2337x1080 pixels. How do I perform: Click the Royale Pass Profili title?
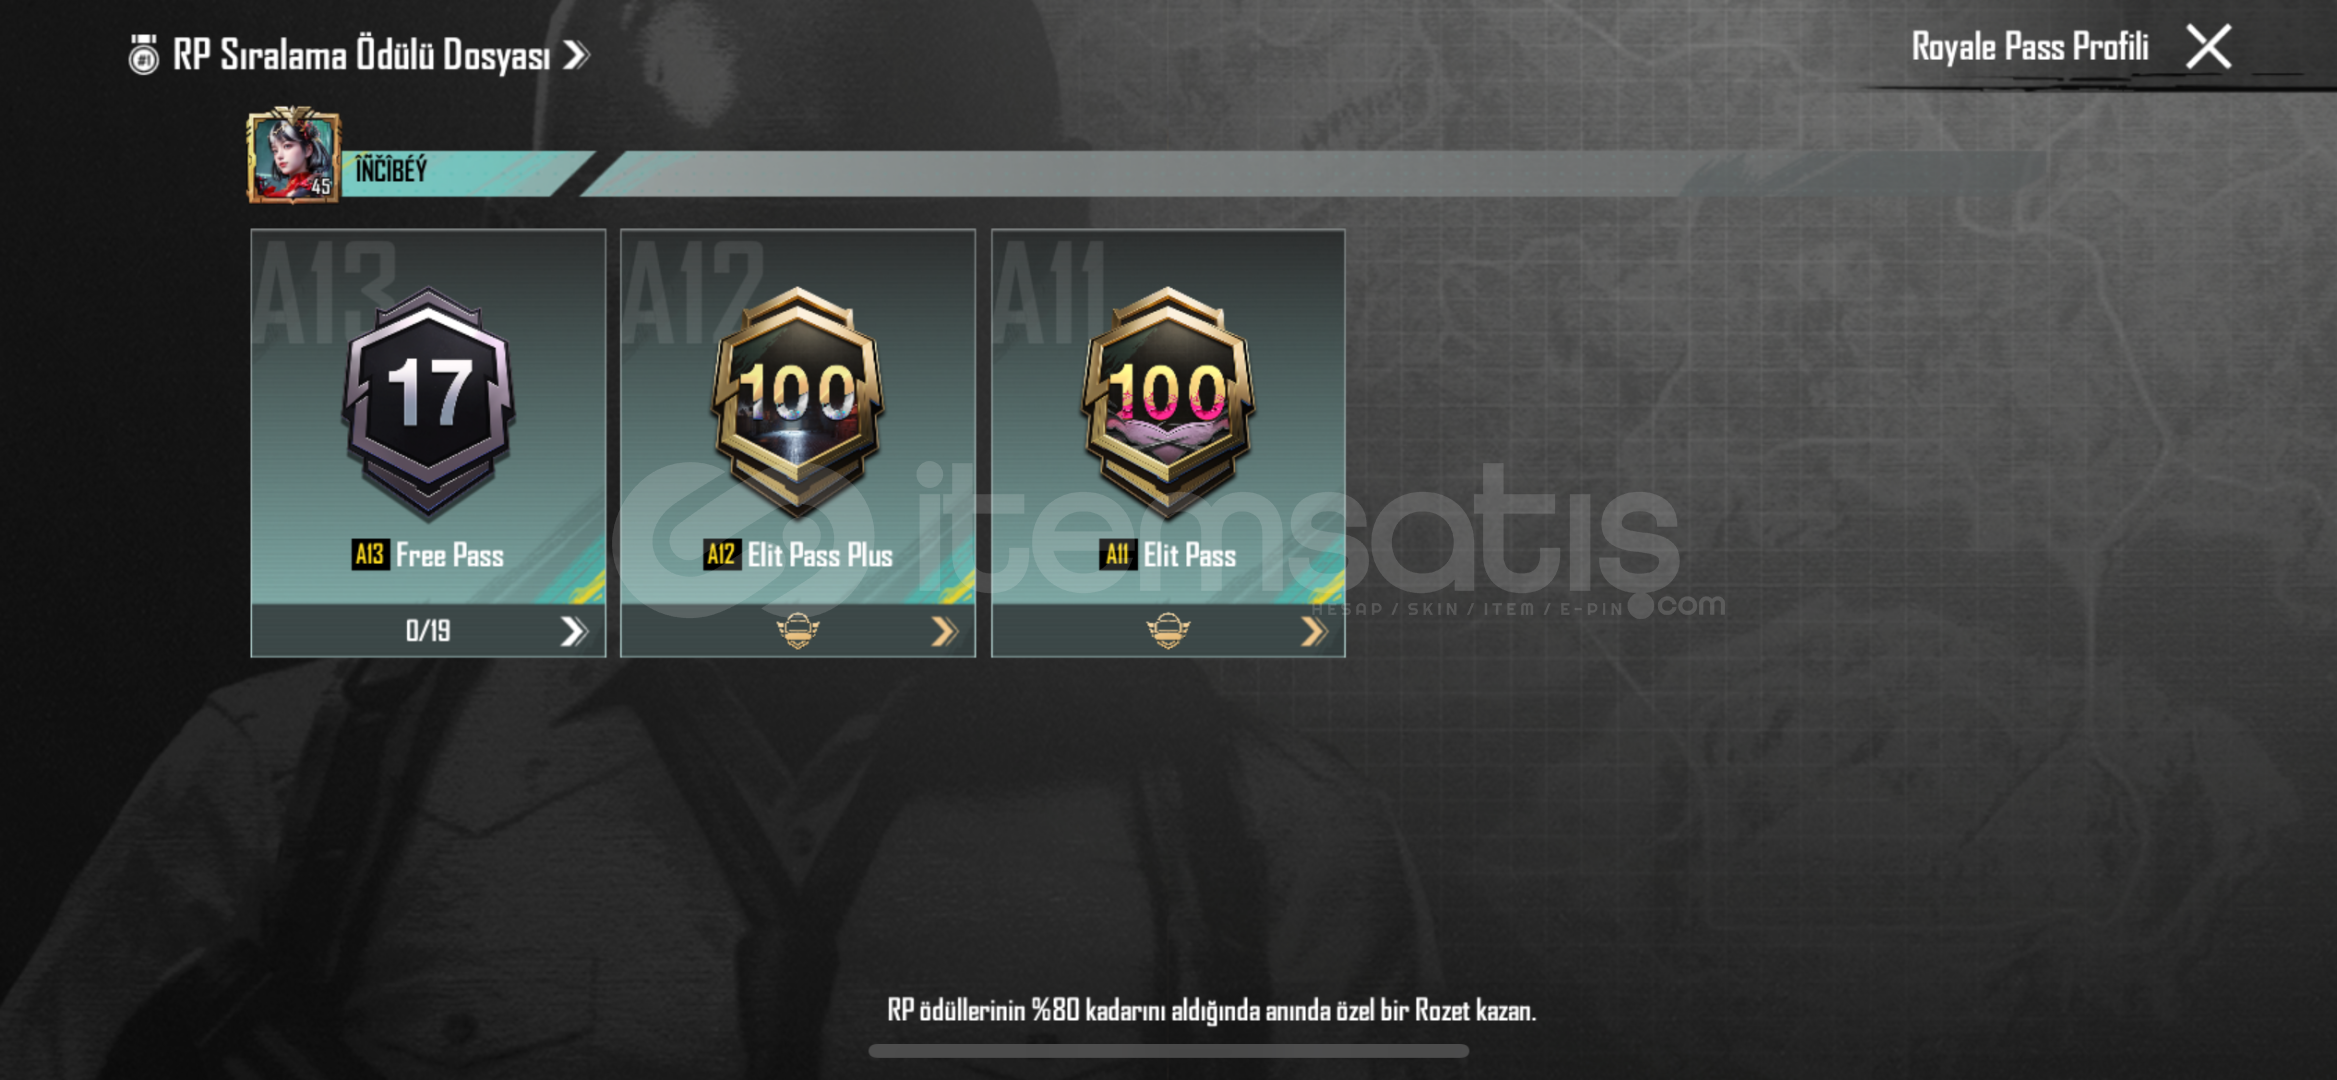tap(2029, 47)
